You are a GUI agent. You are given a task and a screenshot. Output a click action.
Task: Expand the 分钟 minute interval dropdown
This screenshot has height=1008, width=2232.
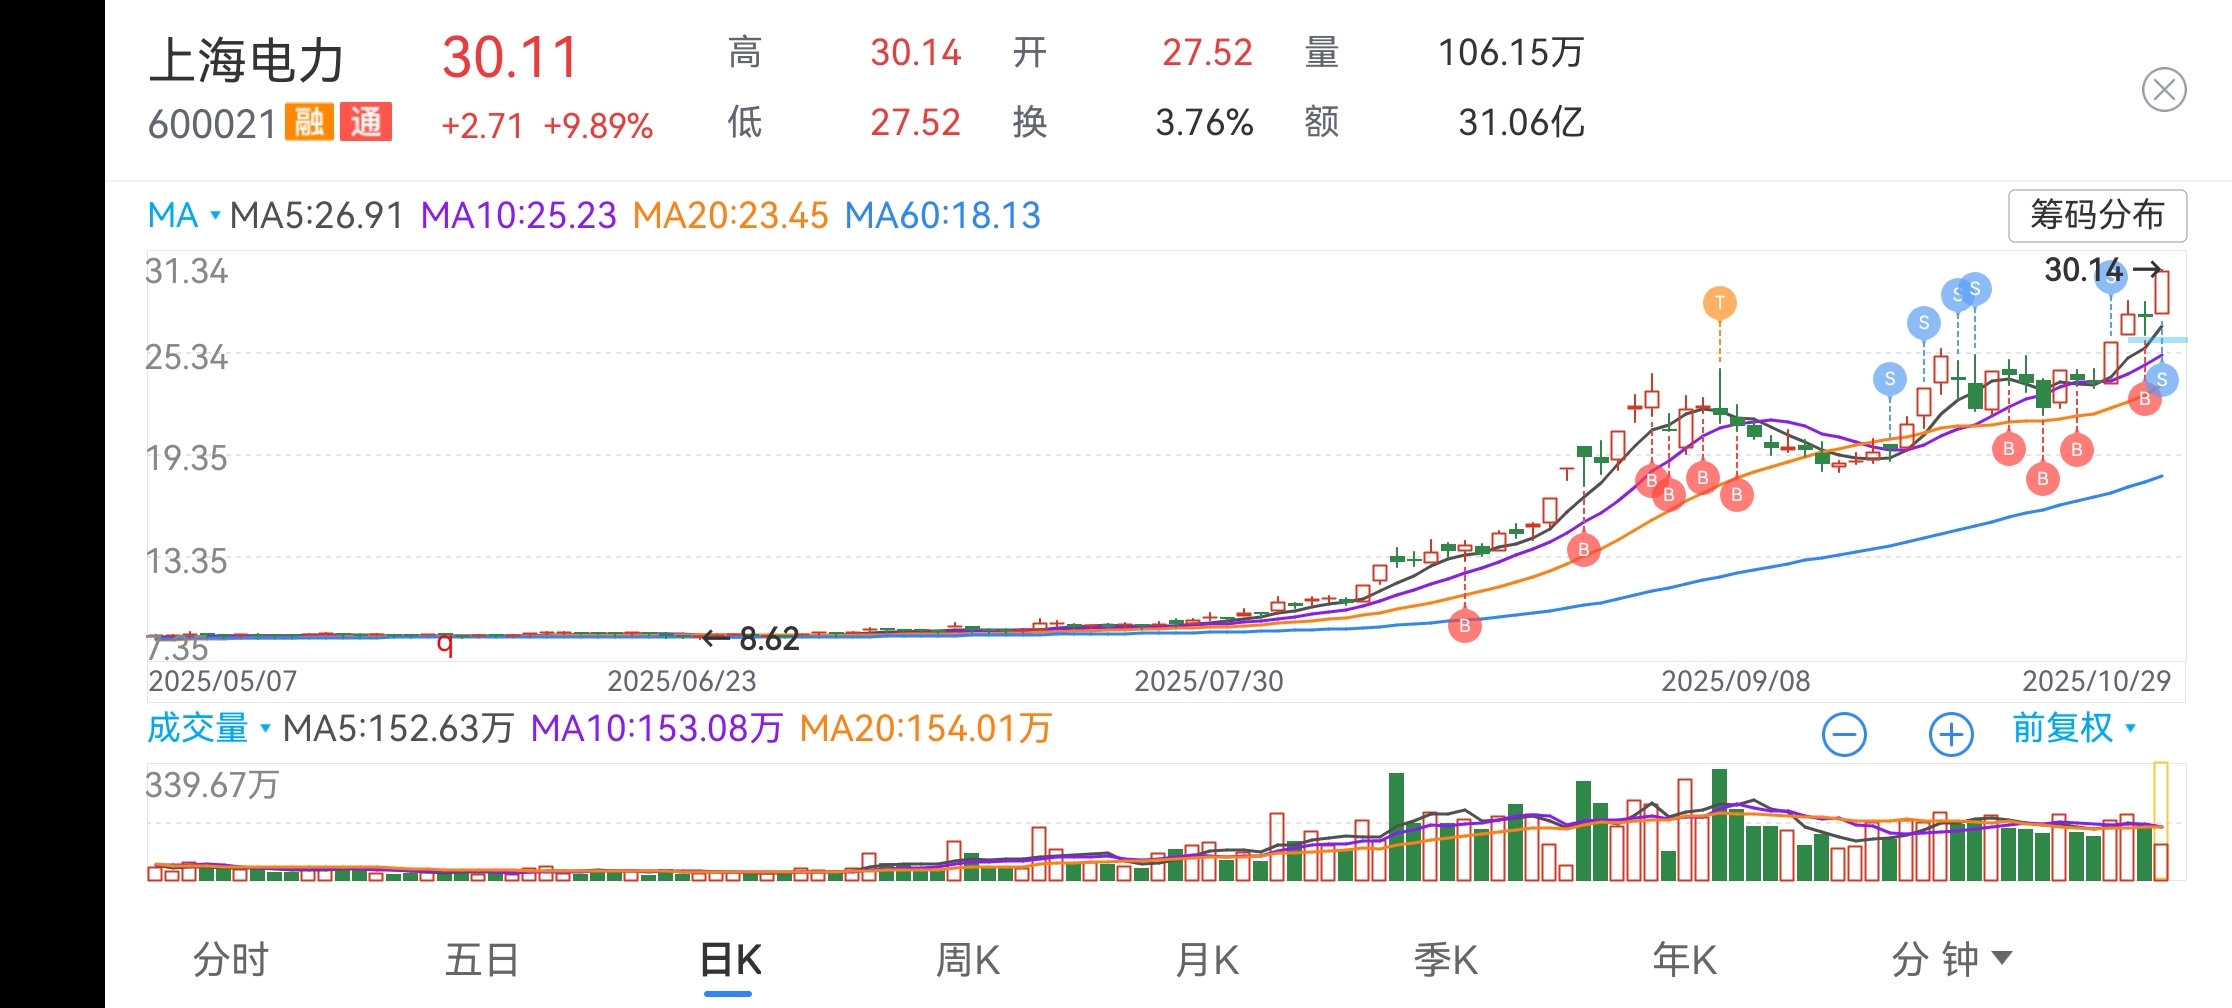(x=1950, y=960)
